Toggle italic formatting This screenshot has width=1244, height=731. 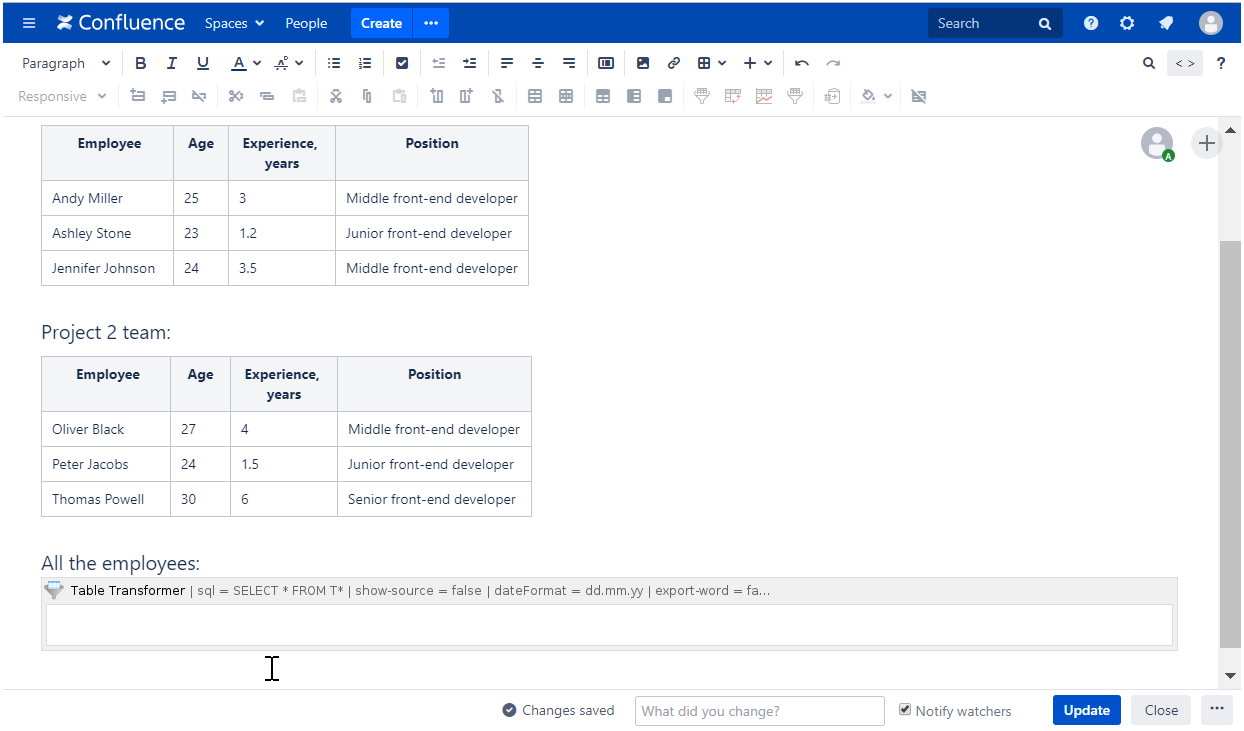(172, 63)
